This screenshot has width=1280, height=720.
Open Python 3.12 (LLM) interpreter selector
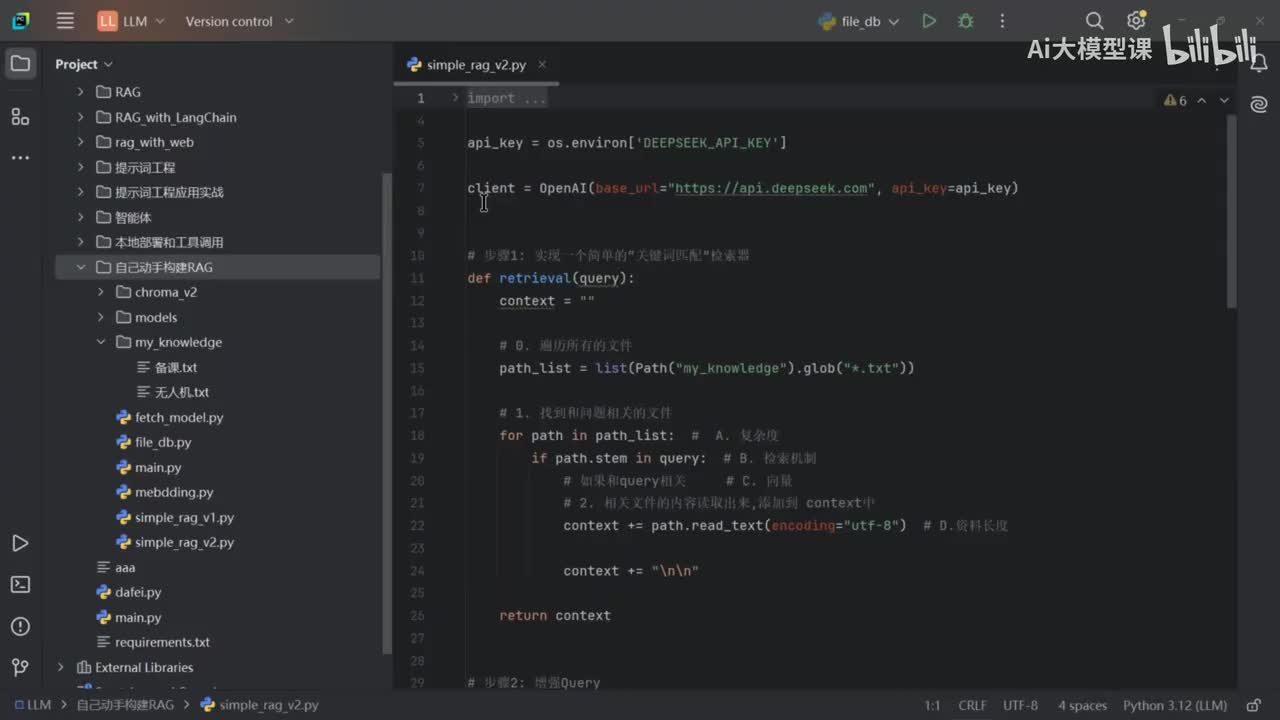(1175, 705)
